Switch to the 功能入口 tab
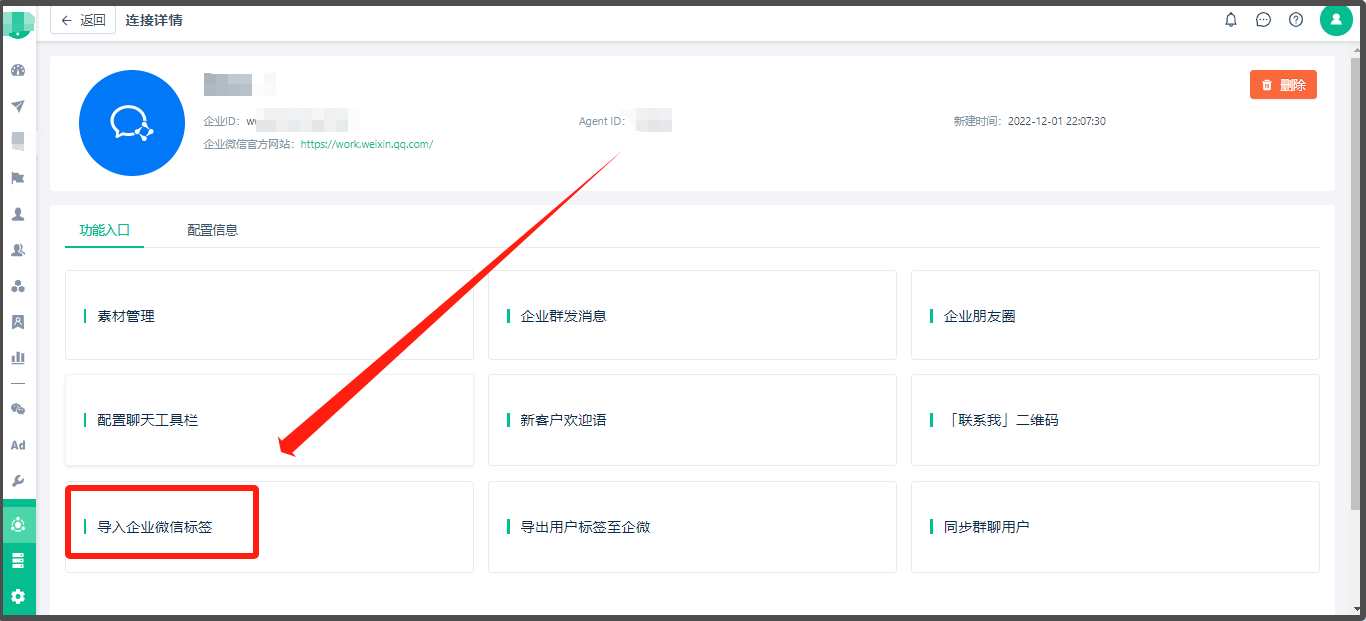 point(105,230)
